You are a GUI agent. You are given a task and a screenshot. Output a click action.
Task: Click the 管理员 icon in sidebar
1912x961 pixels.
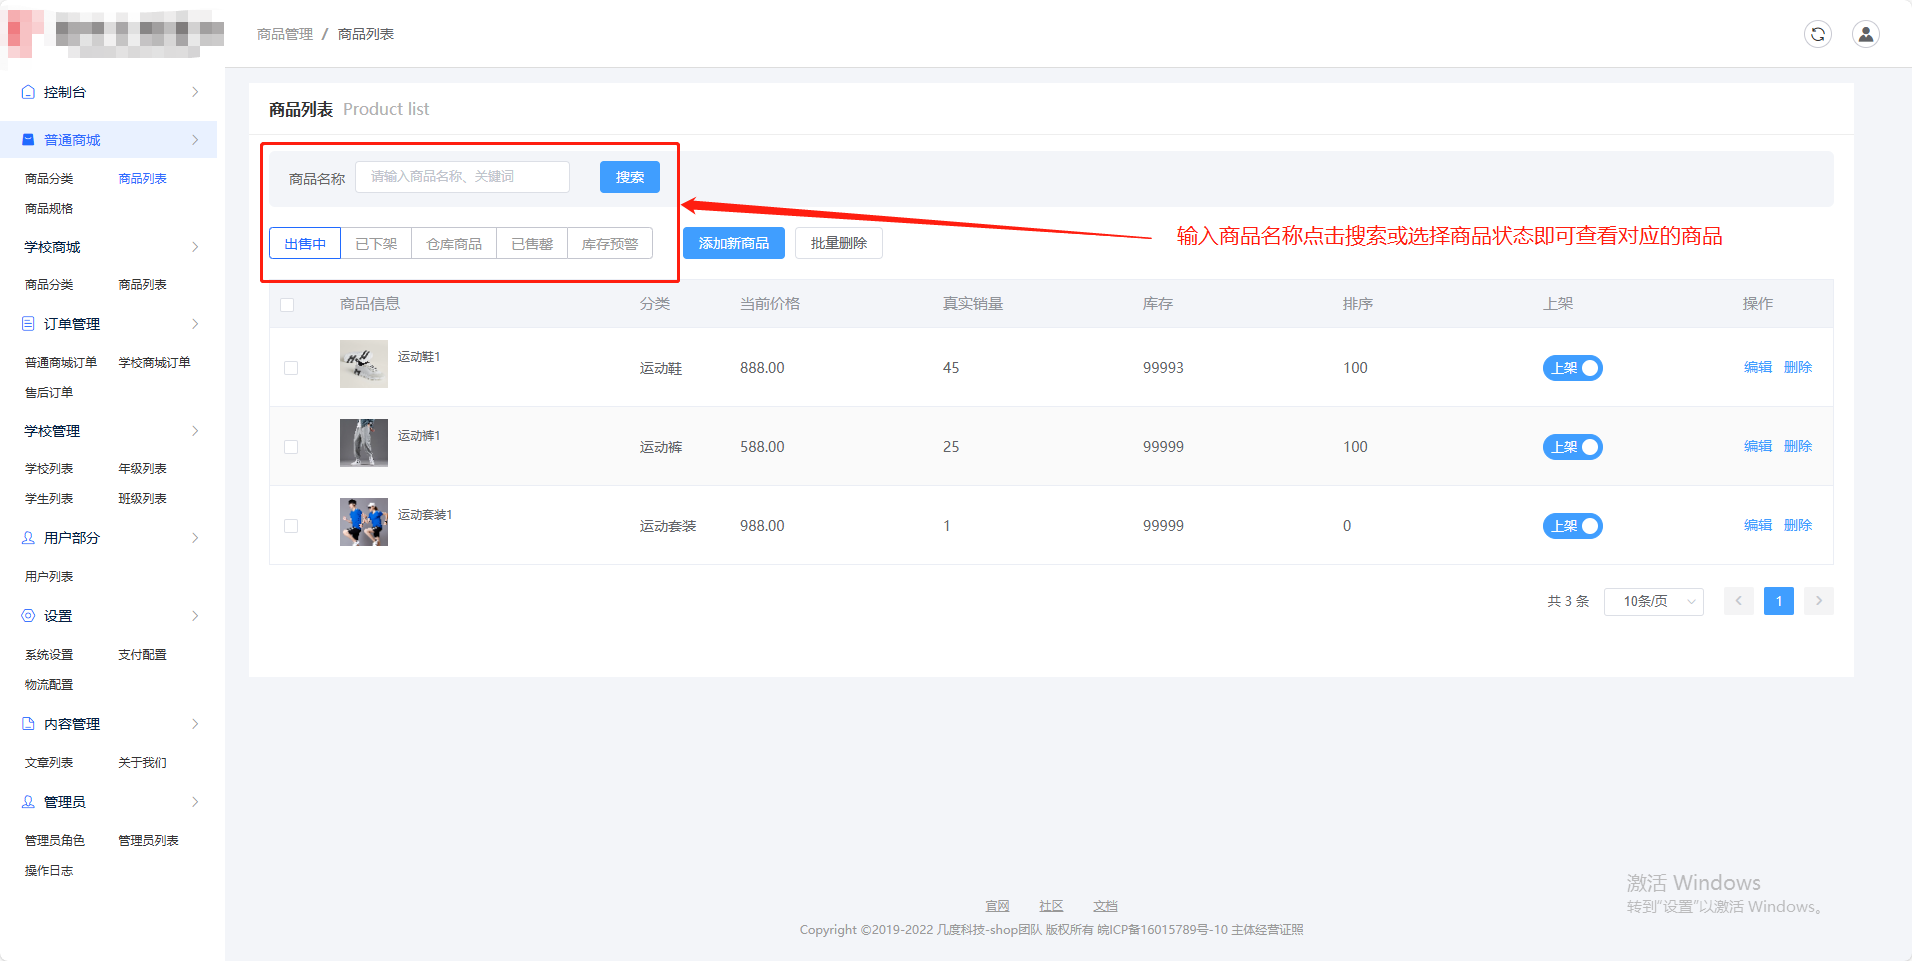[28, 802]
